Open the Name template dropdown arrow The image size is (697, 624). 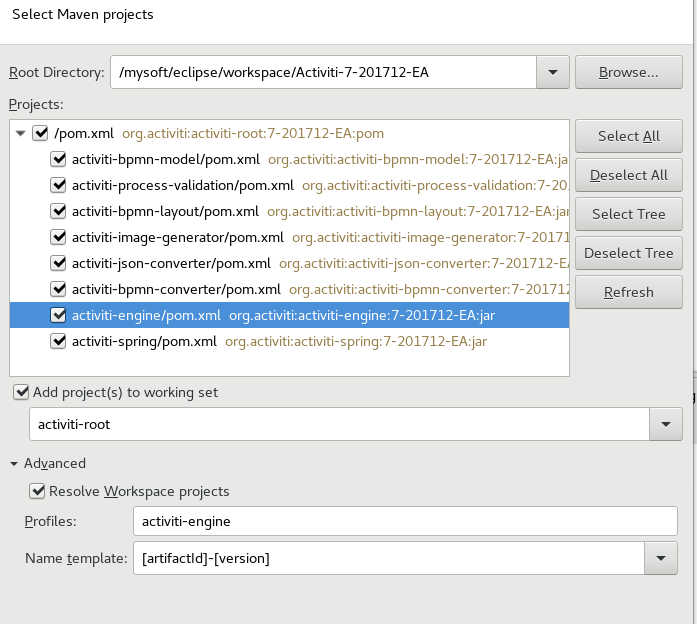659,558
